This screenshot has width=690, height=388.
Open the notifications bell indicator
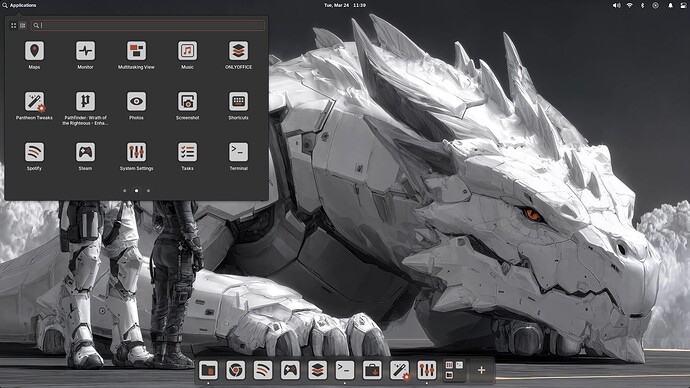pyautogui.click(x=671, y=5)
